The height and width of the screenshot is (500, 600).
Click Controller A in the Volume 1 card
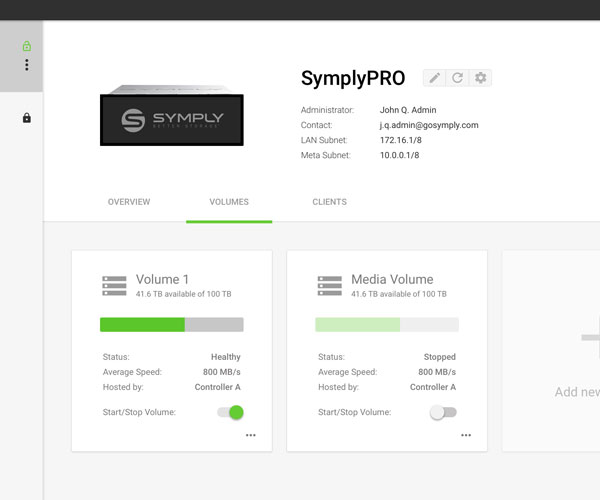tap(217, 387)
